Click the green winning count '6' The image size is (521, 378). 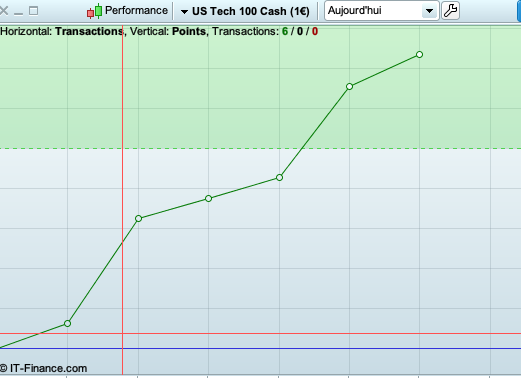[285, 31]
